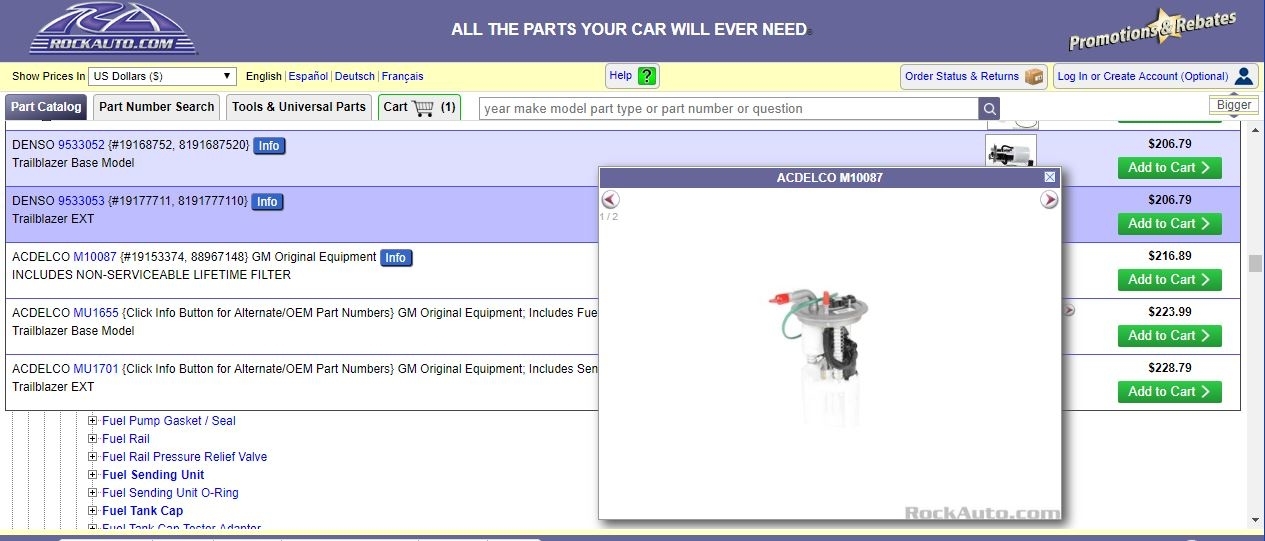Select English language link
This screenshot has width=1265, height=541.
(264, 76)
